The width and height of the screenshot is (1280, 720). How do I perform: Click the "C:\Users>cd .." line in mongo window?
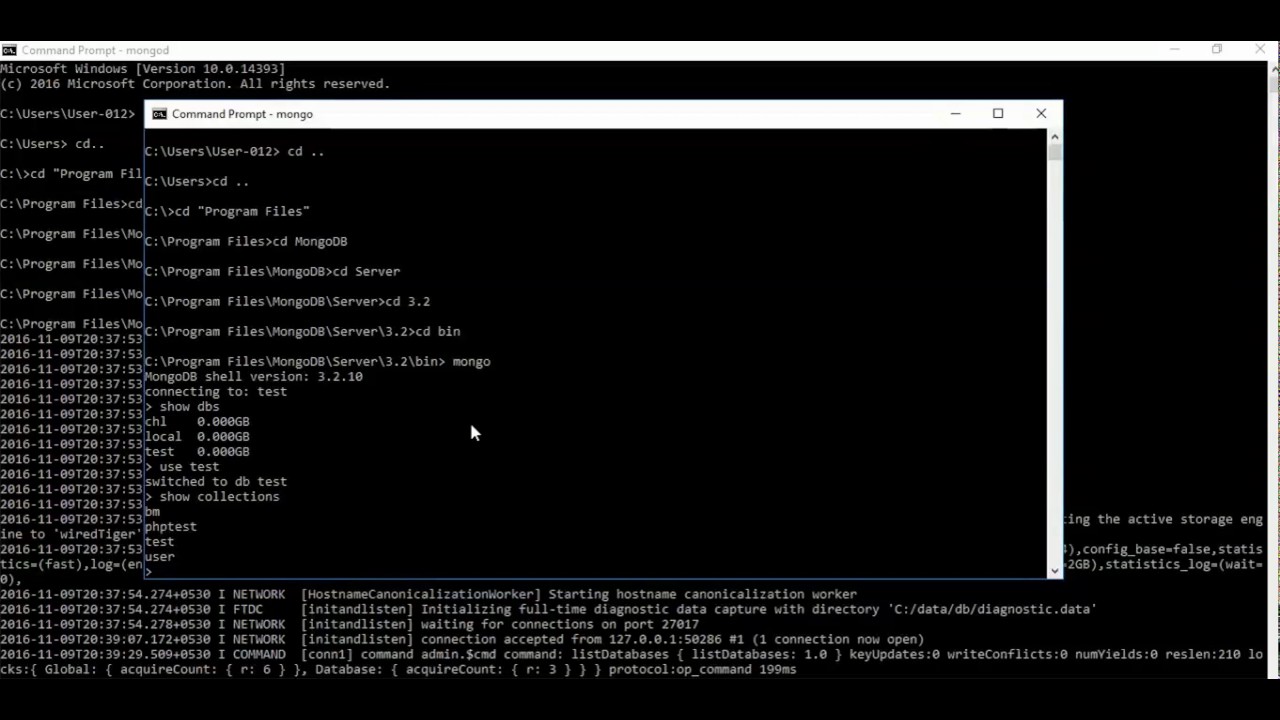coord(197,182)
